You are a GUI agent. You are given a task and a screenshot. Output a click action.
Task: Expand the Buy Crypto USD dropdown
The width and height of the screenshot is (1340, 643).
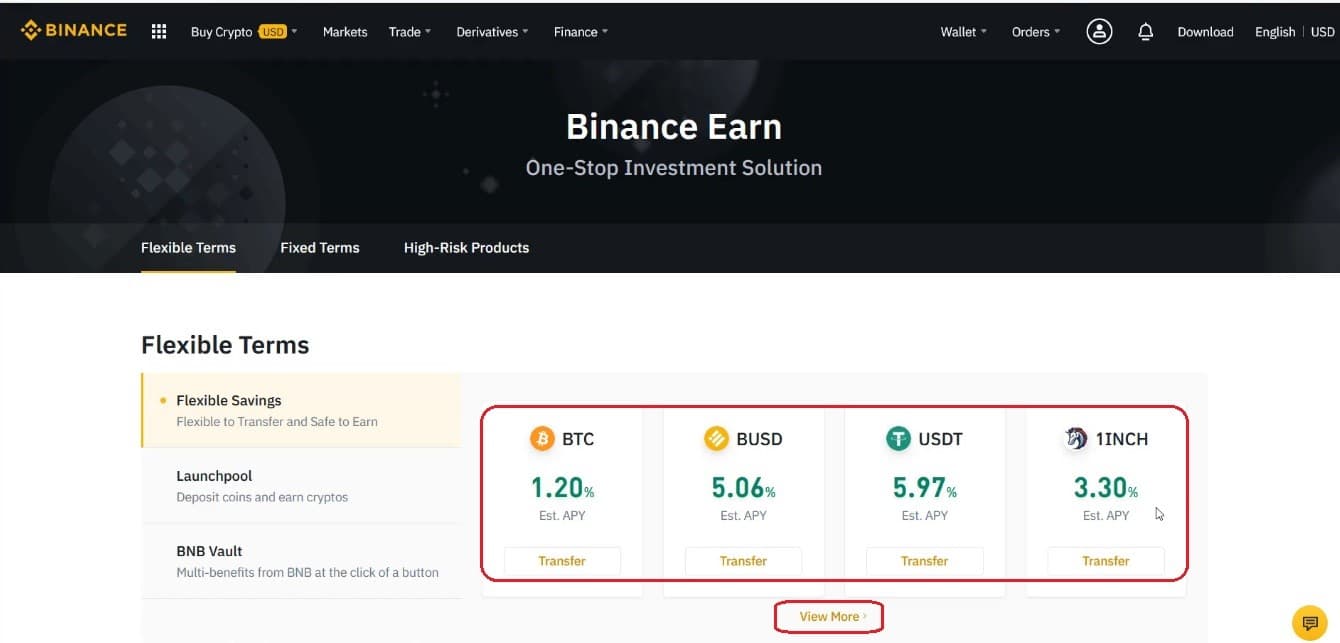click(244, 32)
